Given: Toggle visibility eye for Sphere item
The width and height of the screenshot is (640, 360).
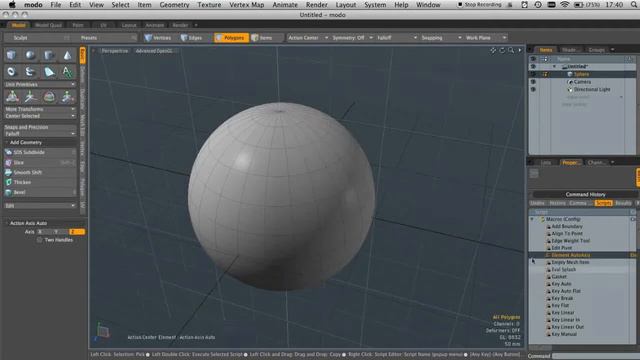Looking at the screenshot, I should [x=533, y=74].
